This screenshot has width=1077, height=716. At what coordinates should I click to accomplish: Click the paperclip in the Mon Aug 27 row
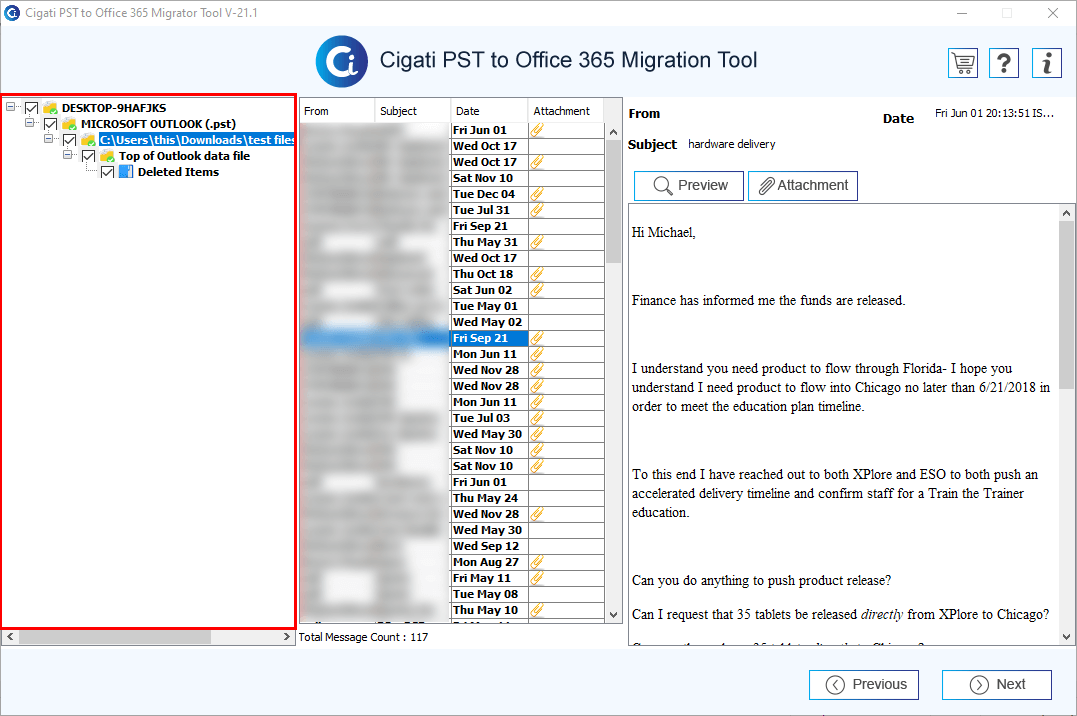[537, 562]
